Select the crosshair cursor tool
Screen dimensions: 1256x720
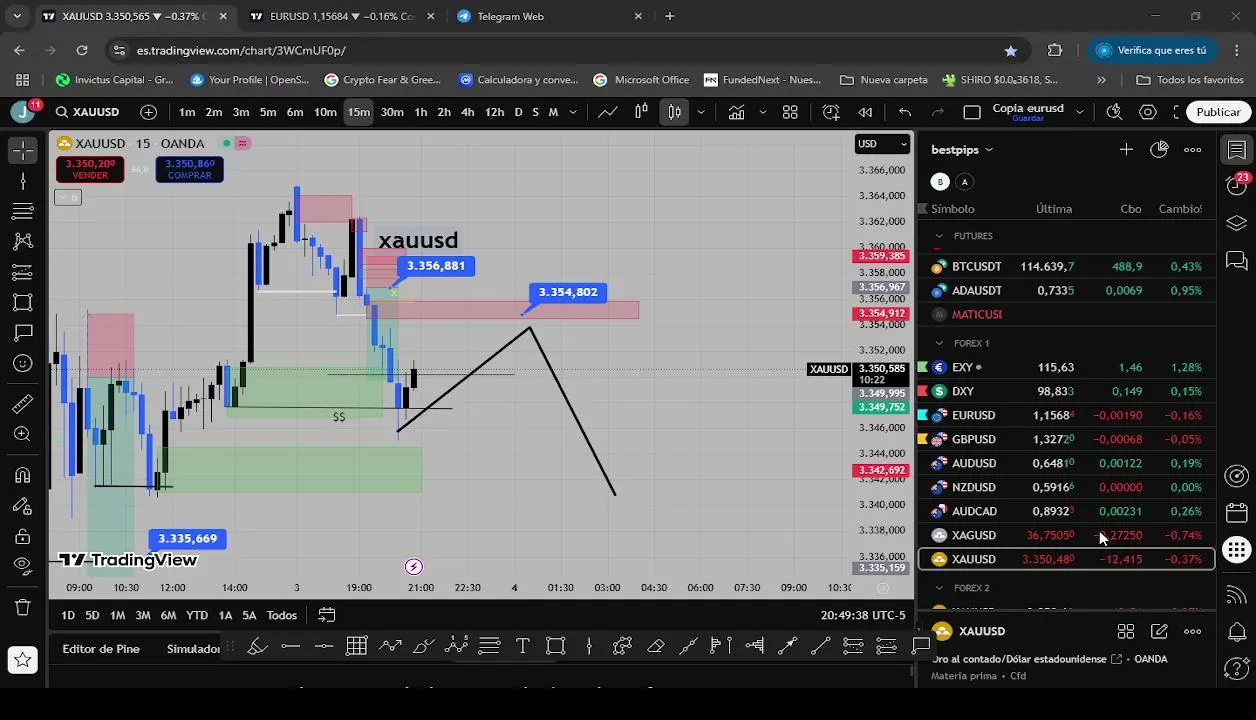click(x=23, y=150)
